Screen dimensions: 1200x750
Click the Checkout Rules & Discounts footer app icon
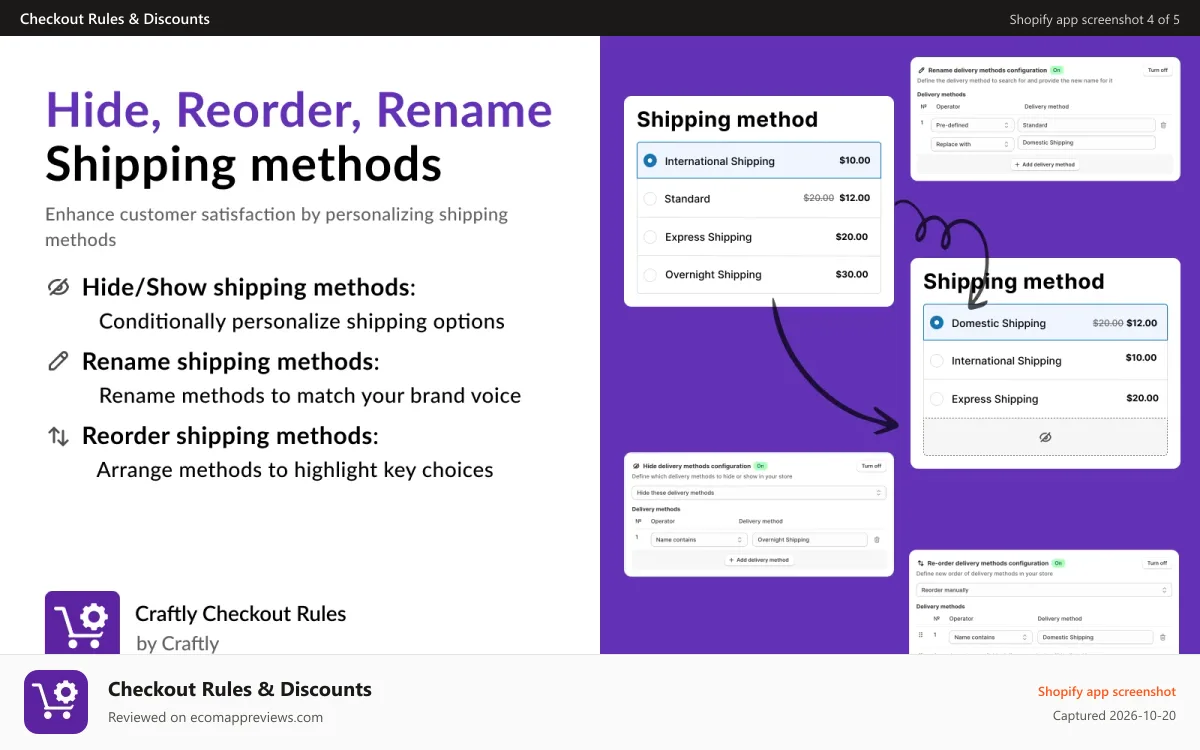[x=56, y=702]
